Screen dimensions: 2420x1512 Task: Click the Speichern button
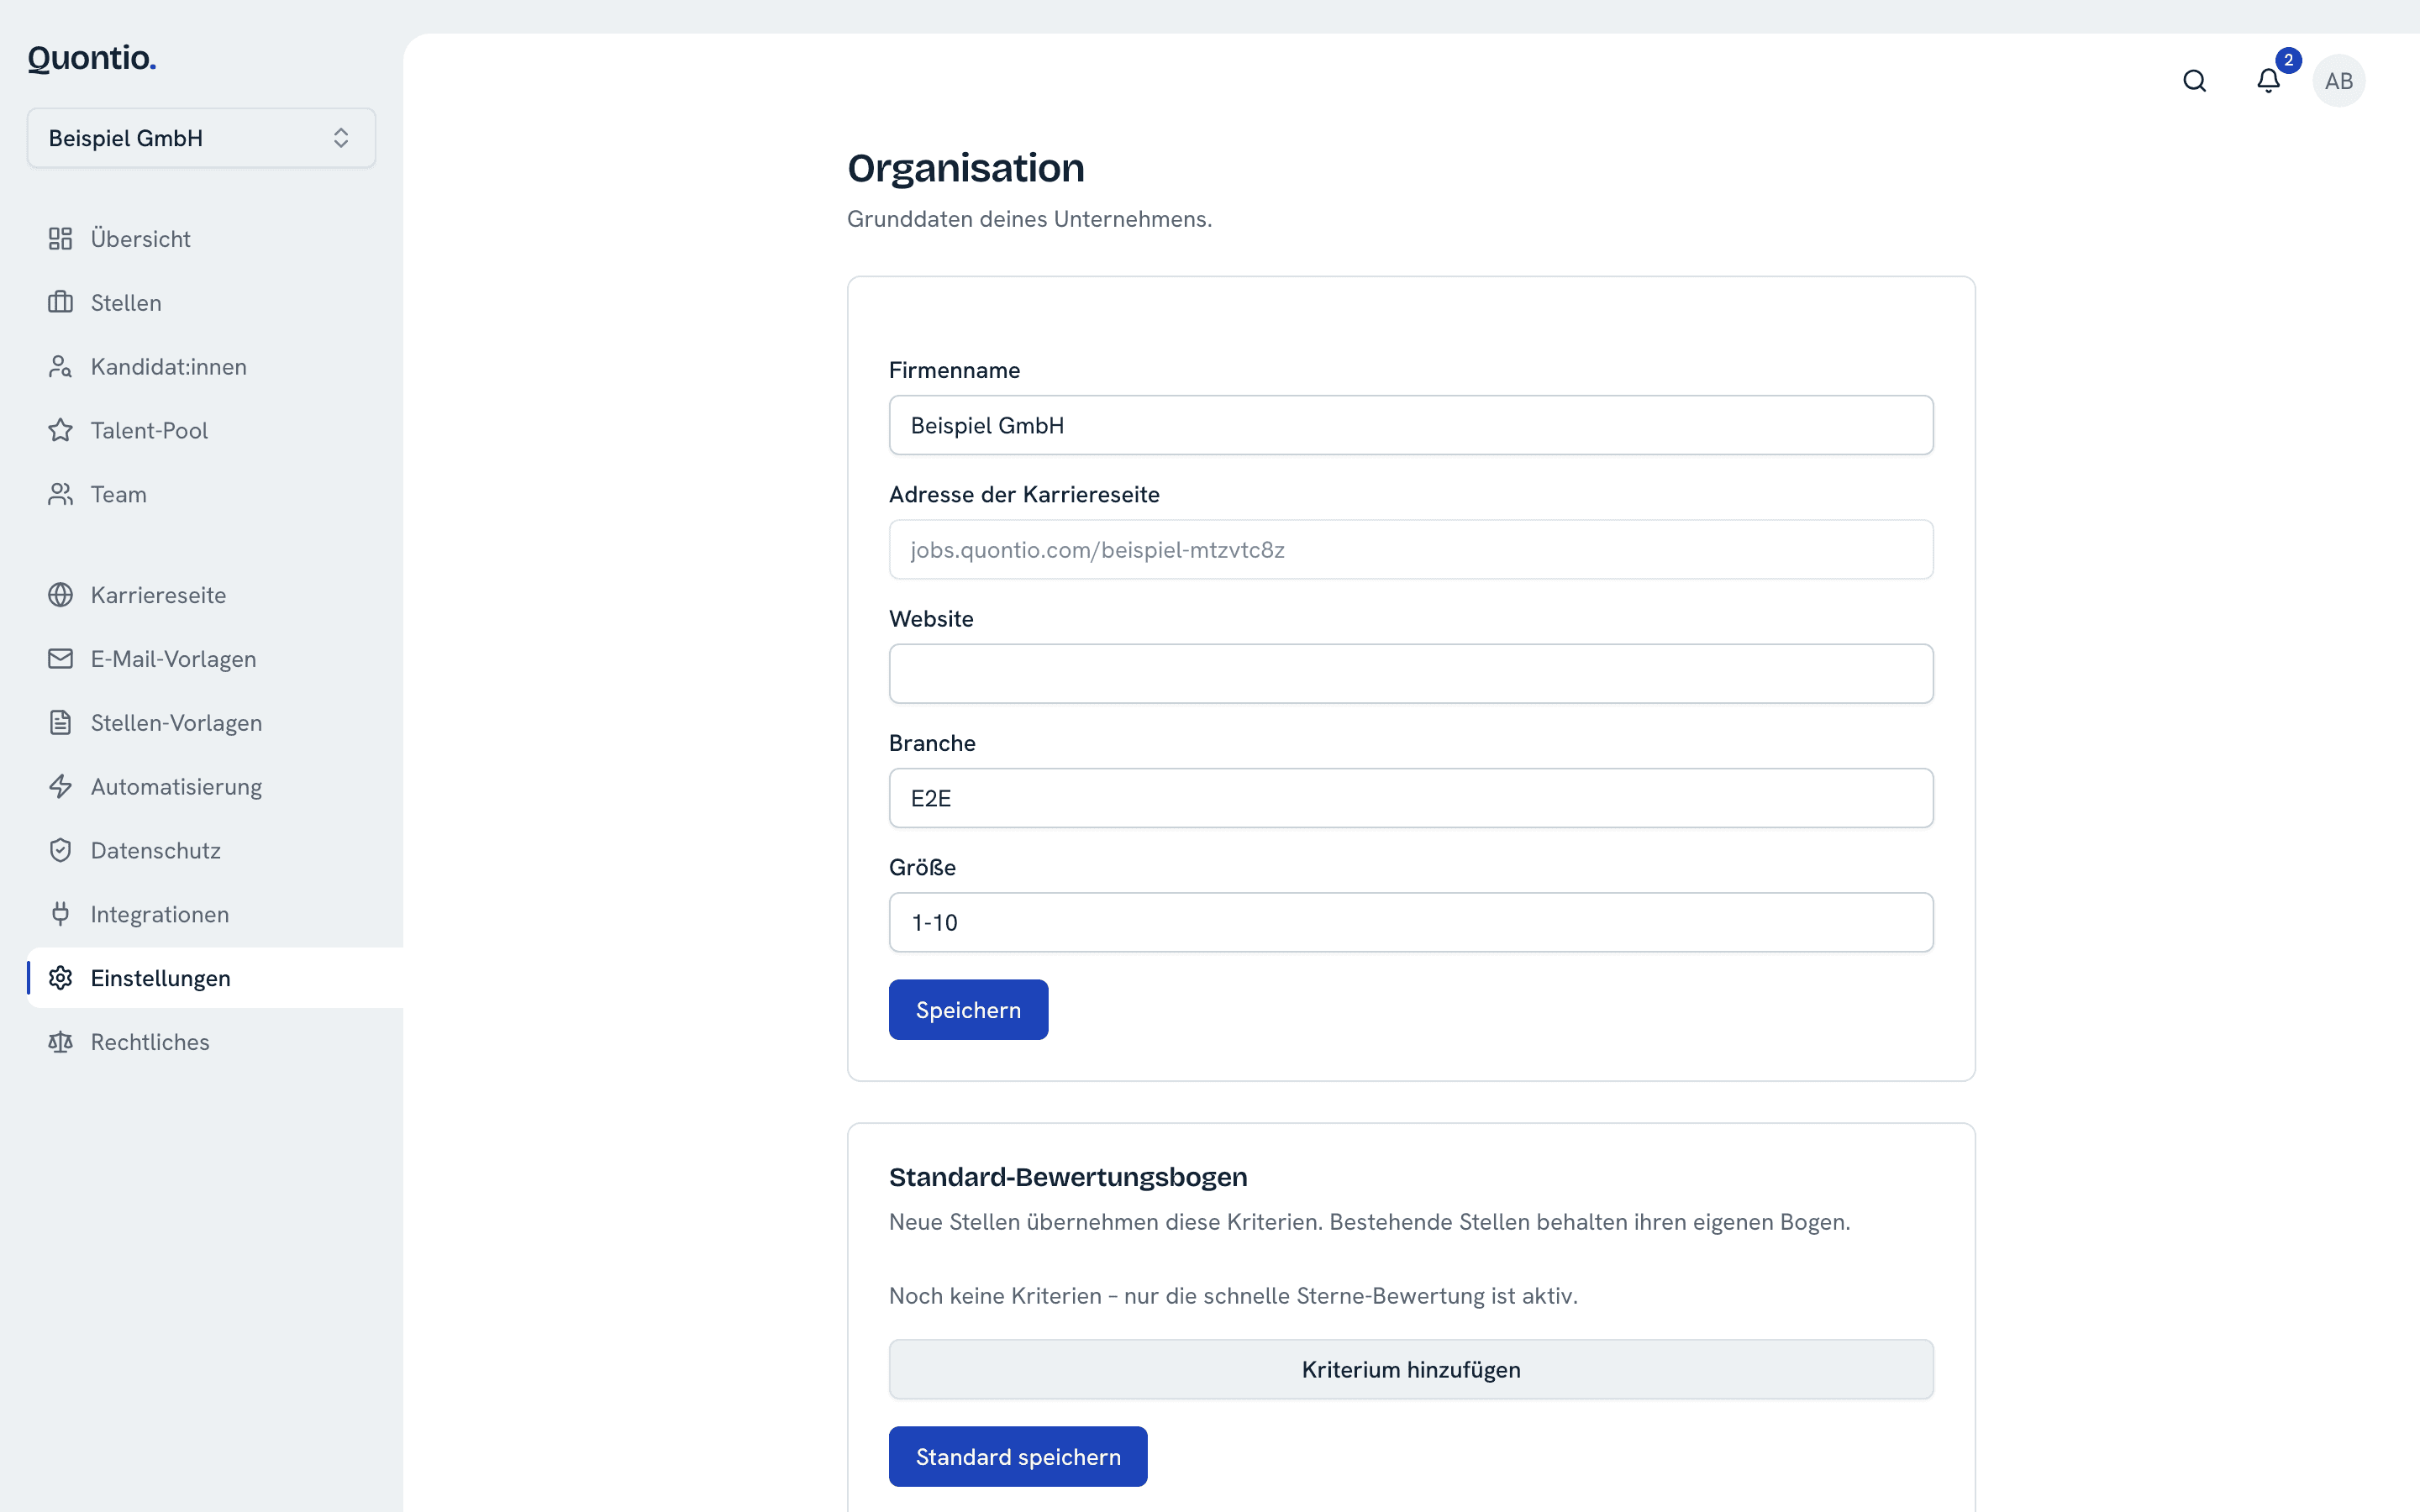coord(968,1010)
